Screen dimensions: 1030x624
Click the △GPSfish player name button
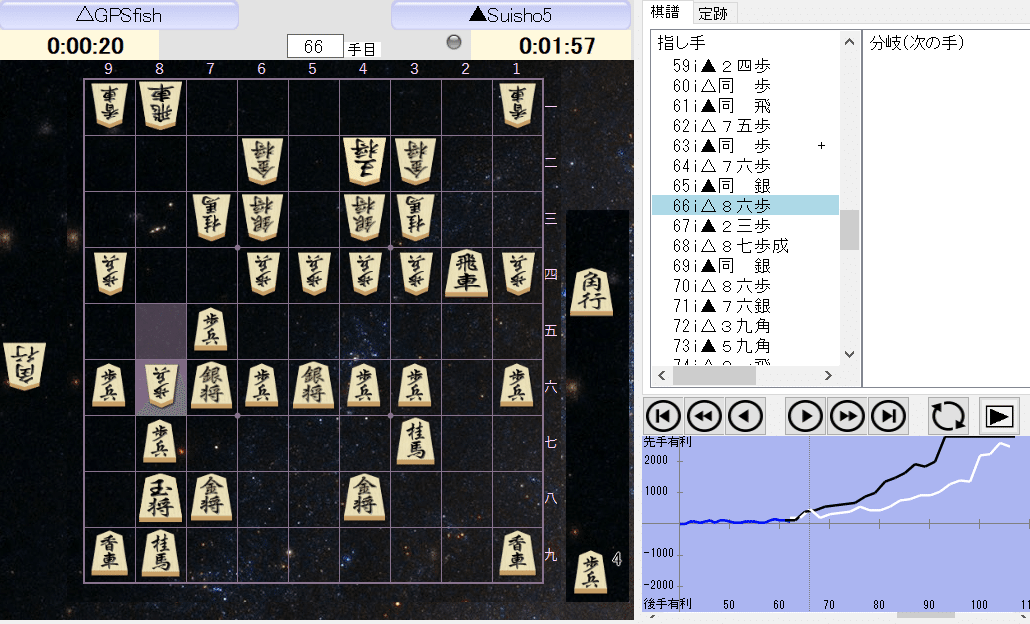tap(120, 15)
